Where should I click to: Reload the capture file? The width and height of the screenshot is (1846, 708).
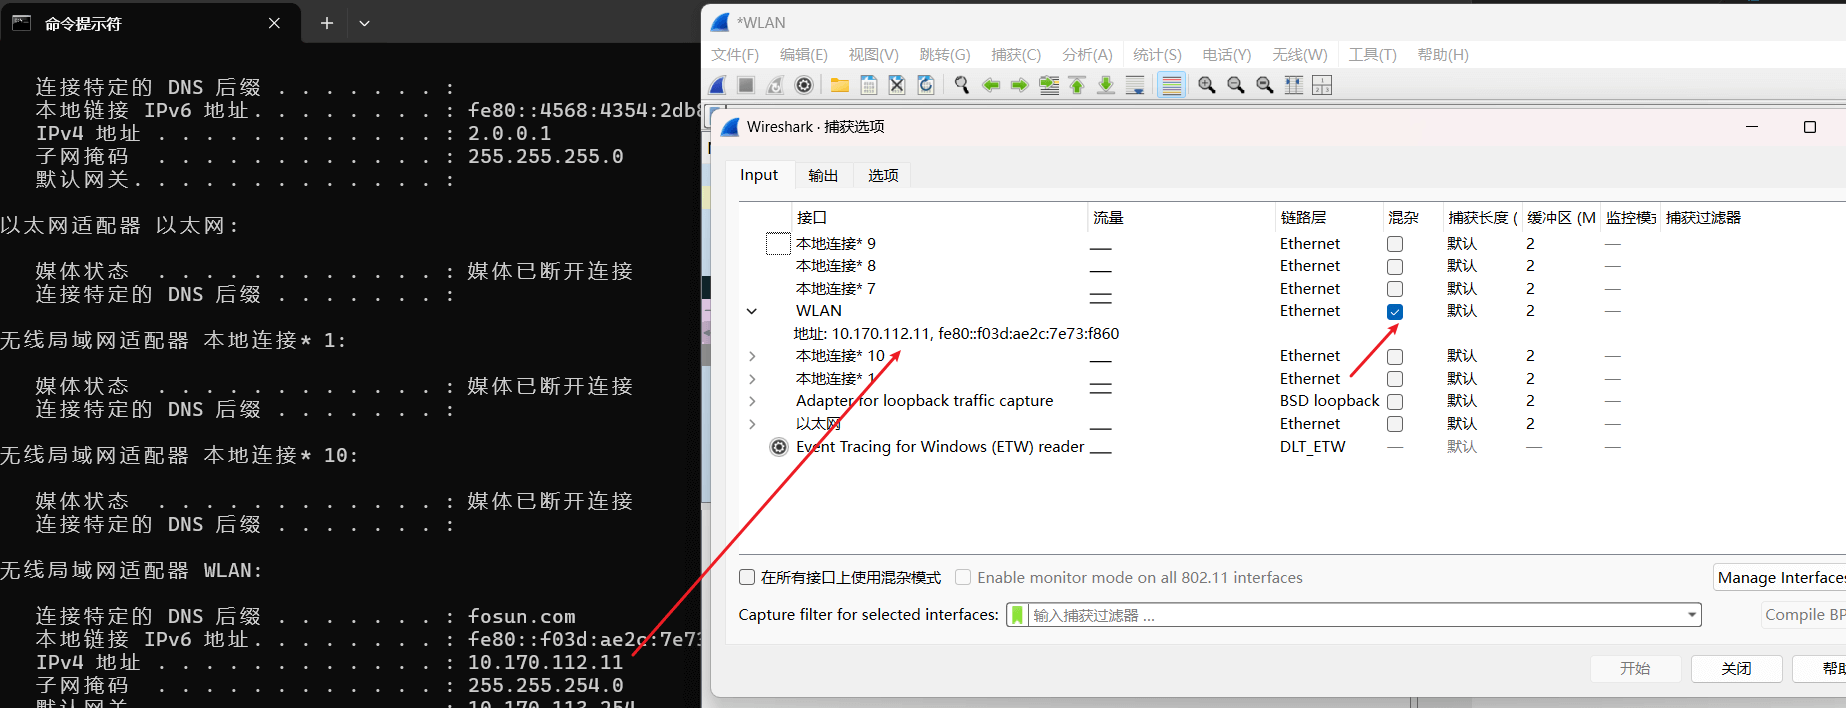926,85
